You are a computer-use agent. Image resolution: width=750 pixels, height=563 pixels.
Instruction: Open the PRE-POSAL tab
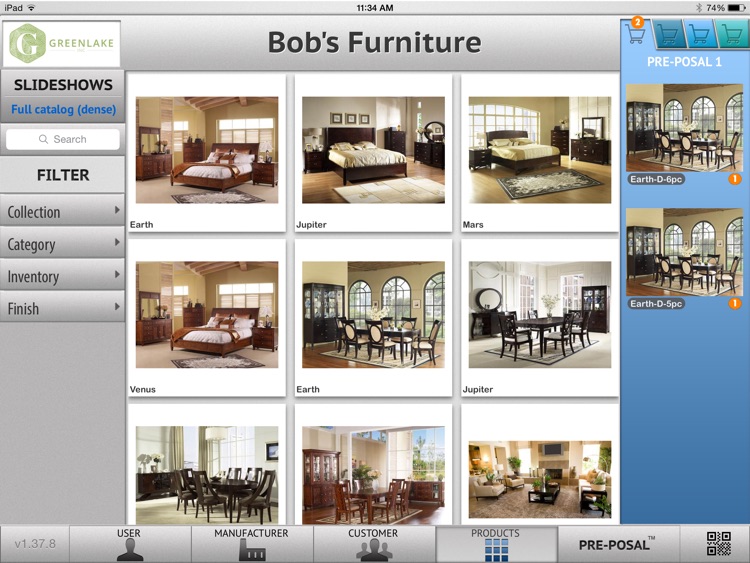coord(618,544)
